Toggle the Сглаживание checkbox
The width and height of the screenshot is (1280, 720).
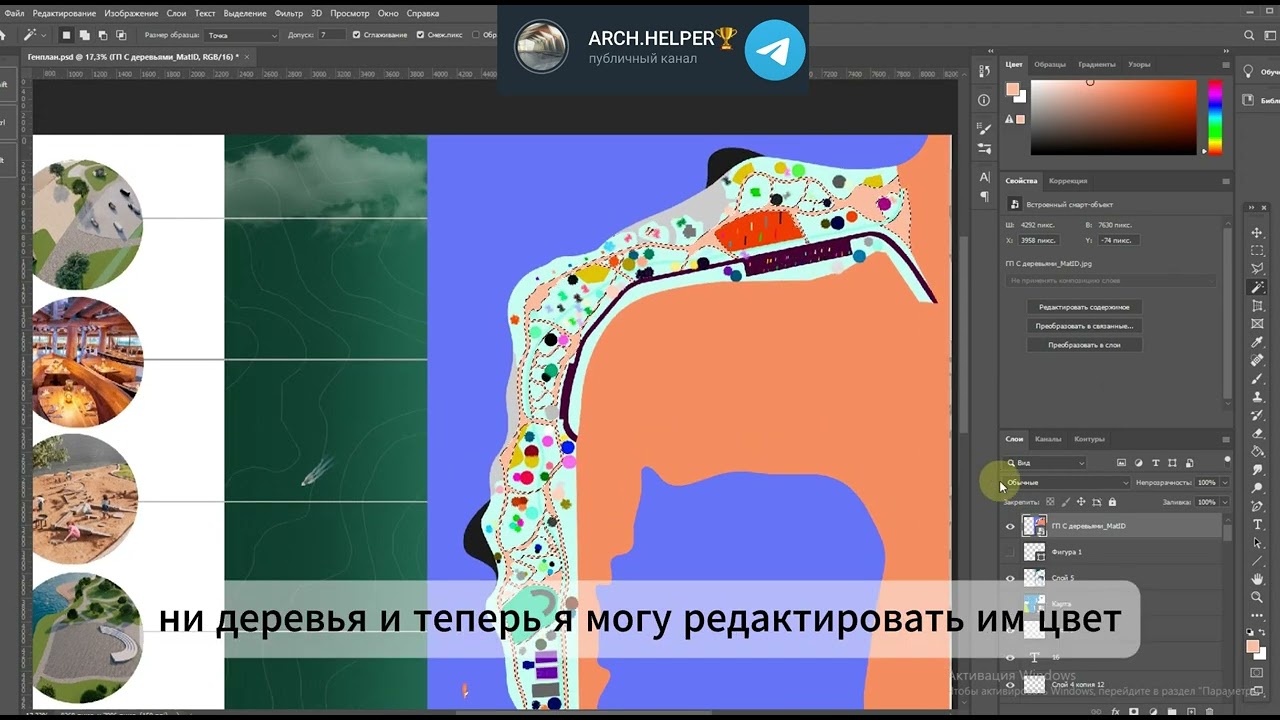tap(355, 35)
